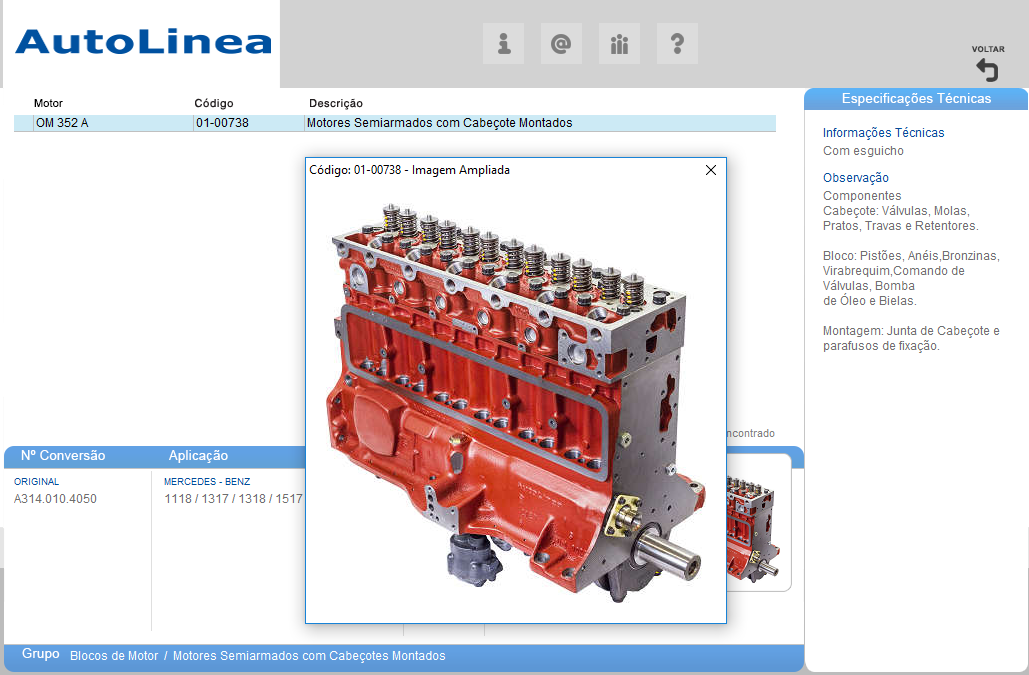The image size is (1029, 675).
Task: Click the Motor column header
Action: point(48,103)
